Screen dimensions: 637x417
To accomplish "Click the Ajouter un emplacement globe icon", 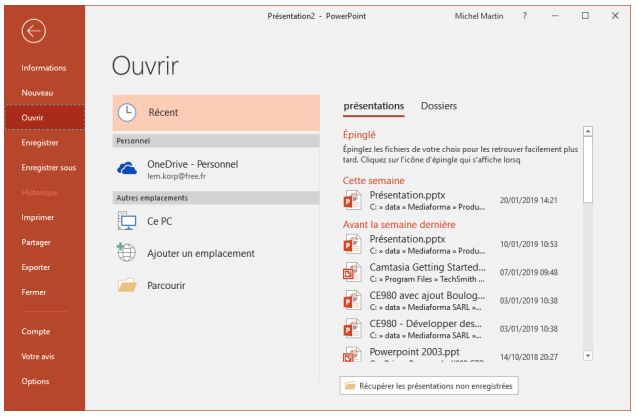I will pyautogui.click(x=126, y=254).
